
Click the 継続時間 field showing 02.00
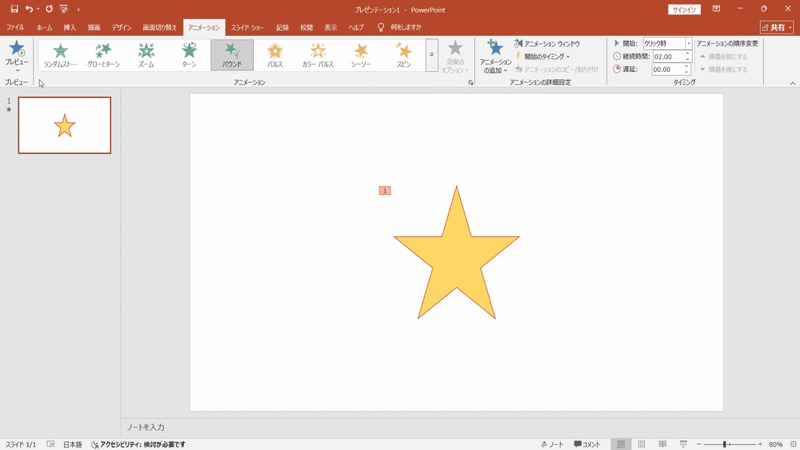[x=667, y=57]
